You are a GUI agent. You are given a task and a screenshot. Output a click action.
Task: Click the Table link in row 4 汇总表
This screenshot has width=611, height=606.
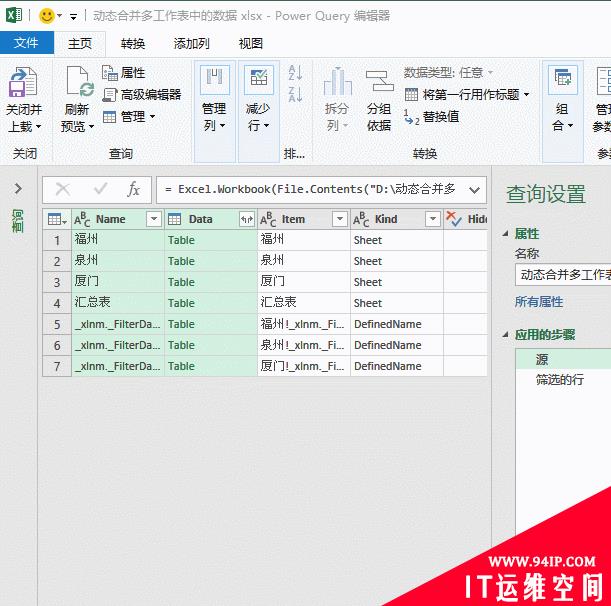[181, 303]
